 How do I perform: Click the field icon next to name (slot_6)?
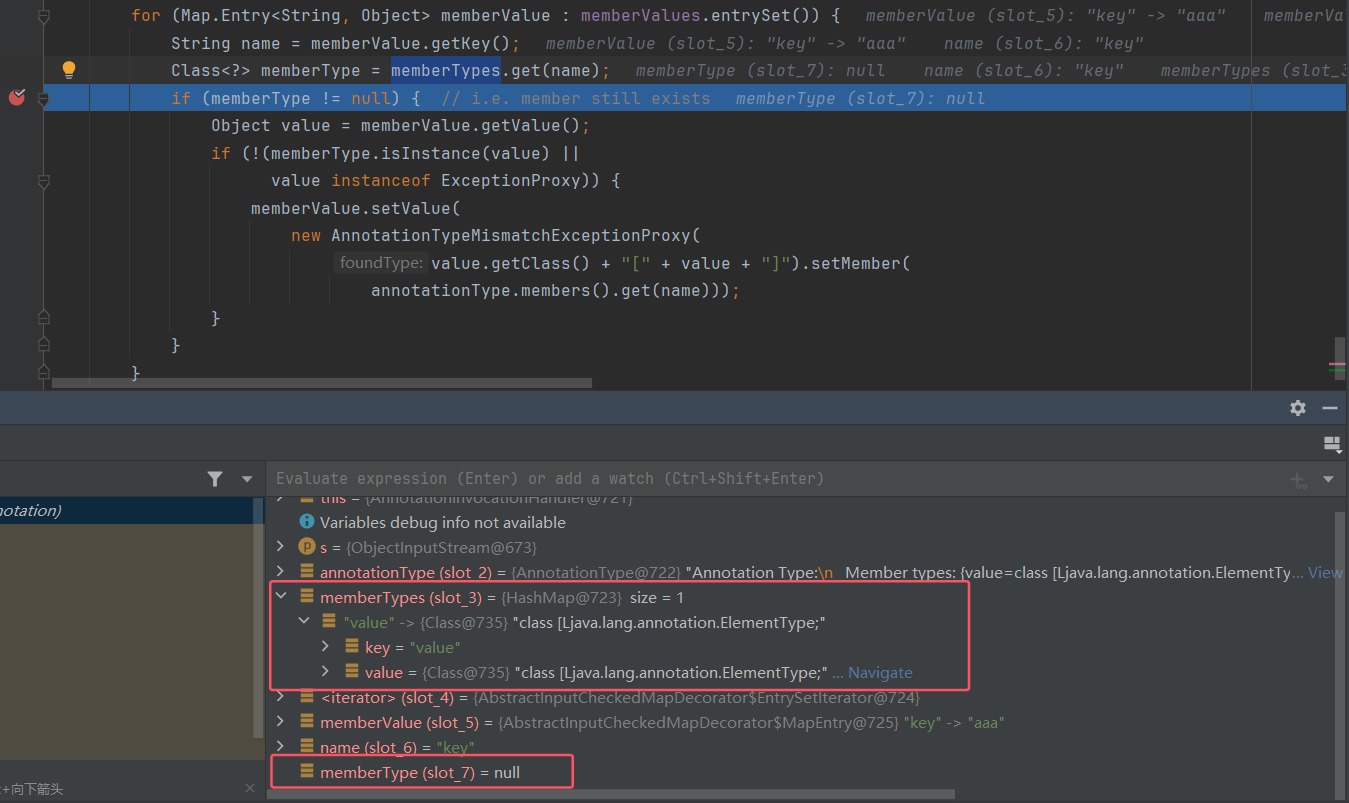tap(307, 747)
